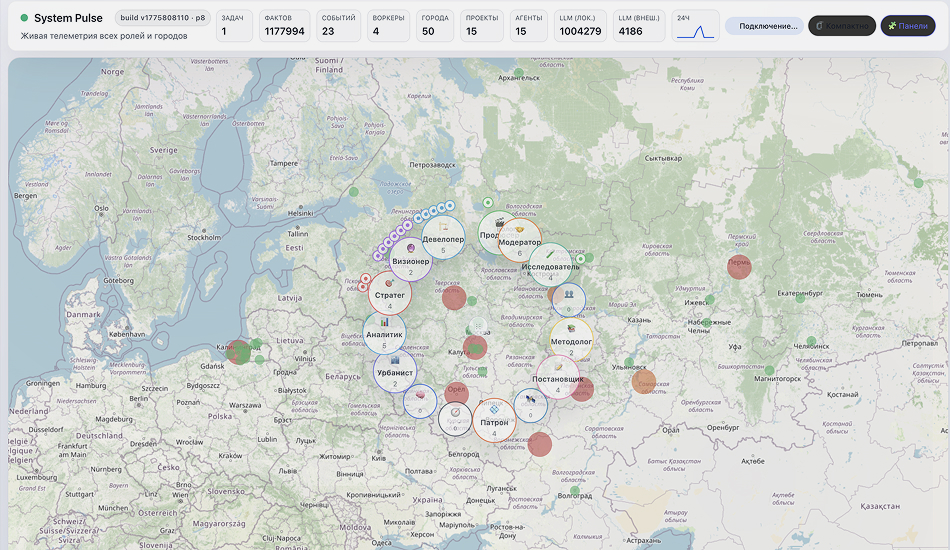Screen dimensions: 950x550
Task: Open the Патрон role node
Action: click(x=494, y=421)
